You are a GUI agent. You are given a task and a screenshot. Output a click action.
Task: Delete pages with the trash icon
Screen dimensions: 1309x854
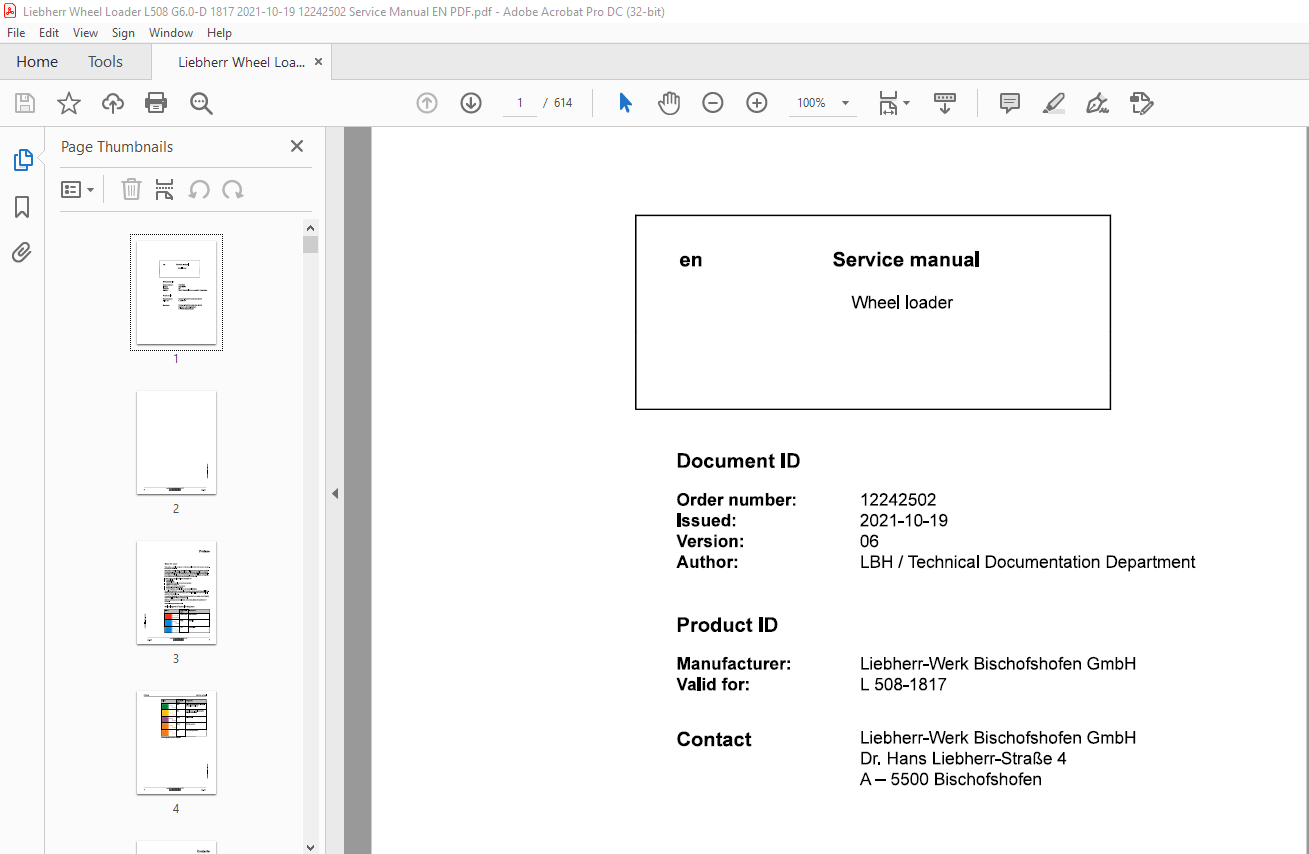(131, 189)
